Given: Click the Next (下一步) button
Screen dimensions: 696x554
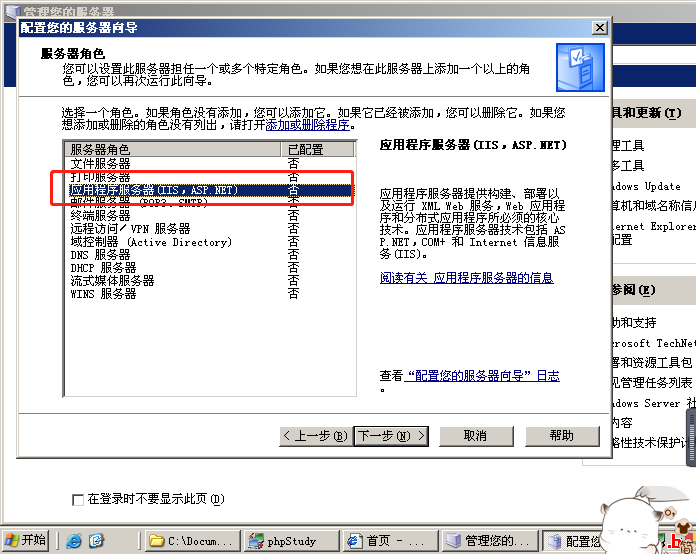Looking at the screenshot, I should point(391,436).
